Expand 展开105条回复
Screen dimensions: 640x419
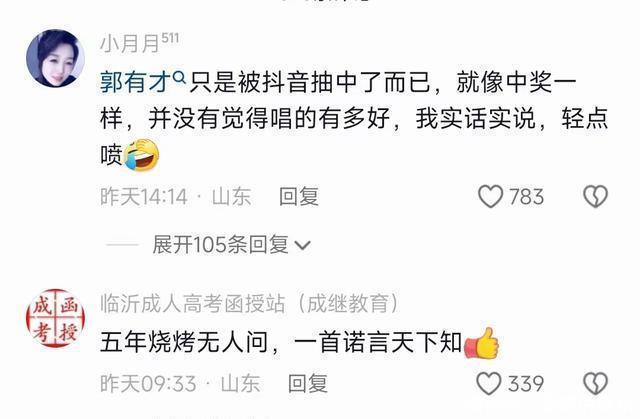[x=231, y=245]
